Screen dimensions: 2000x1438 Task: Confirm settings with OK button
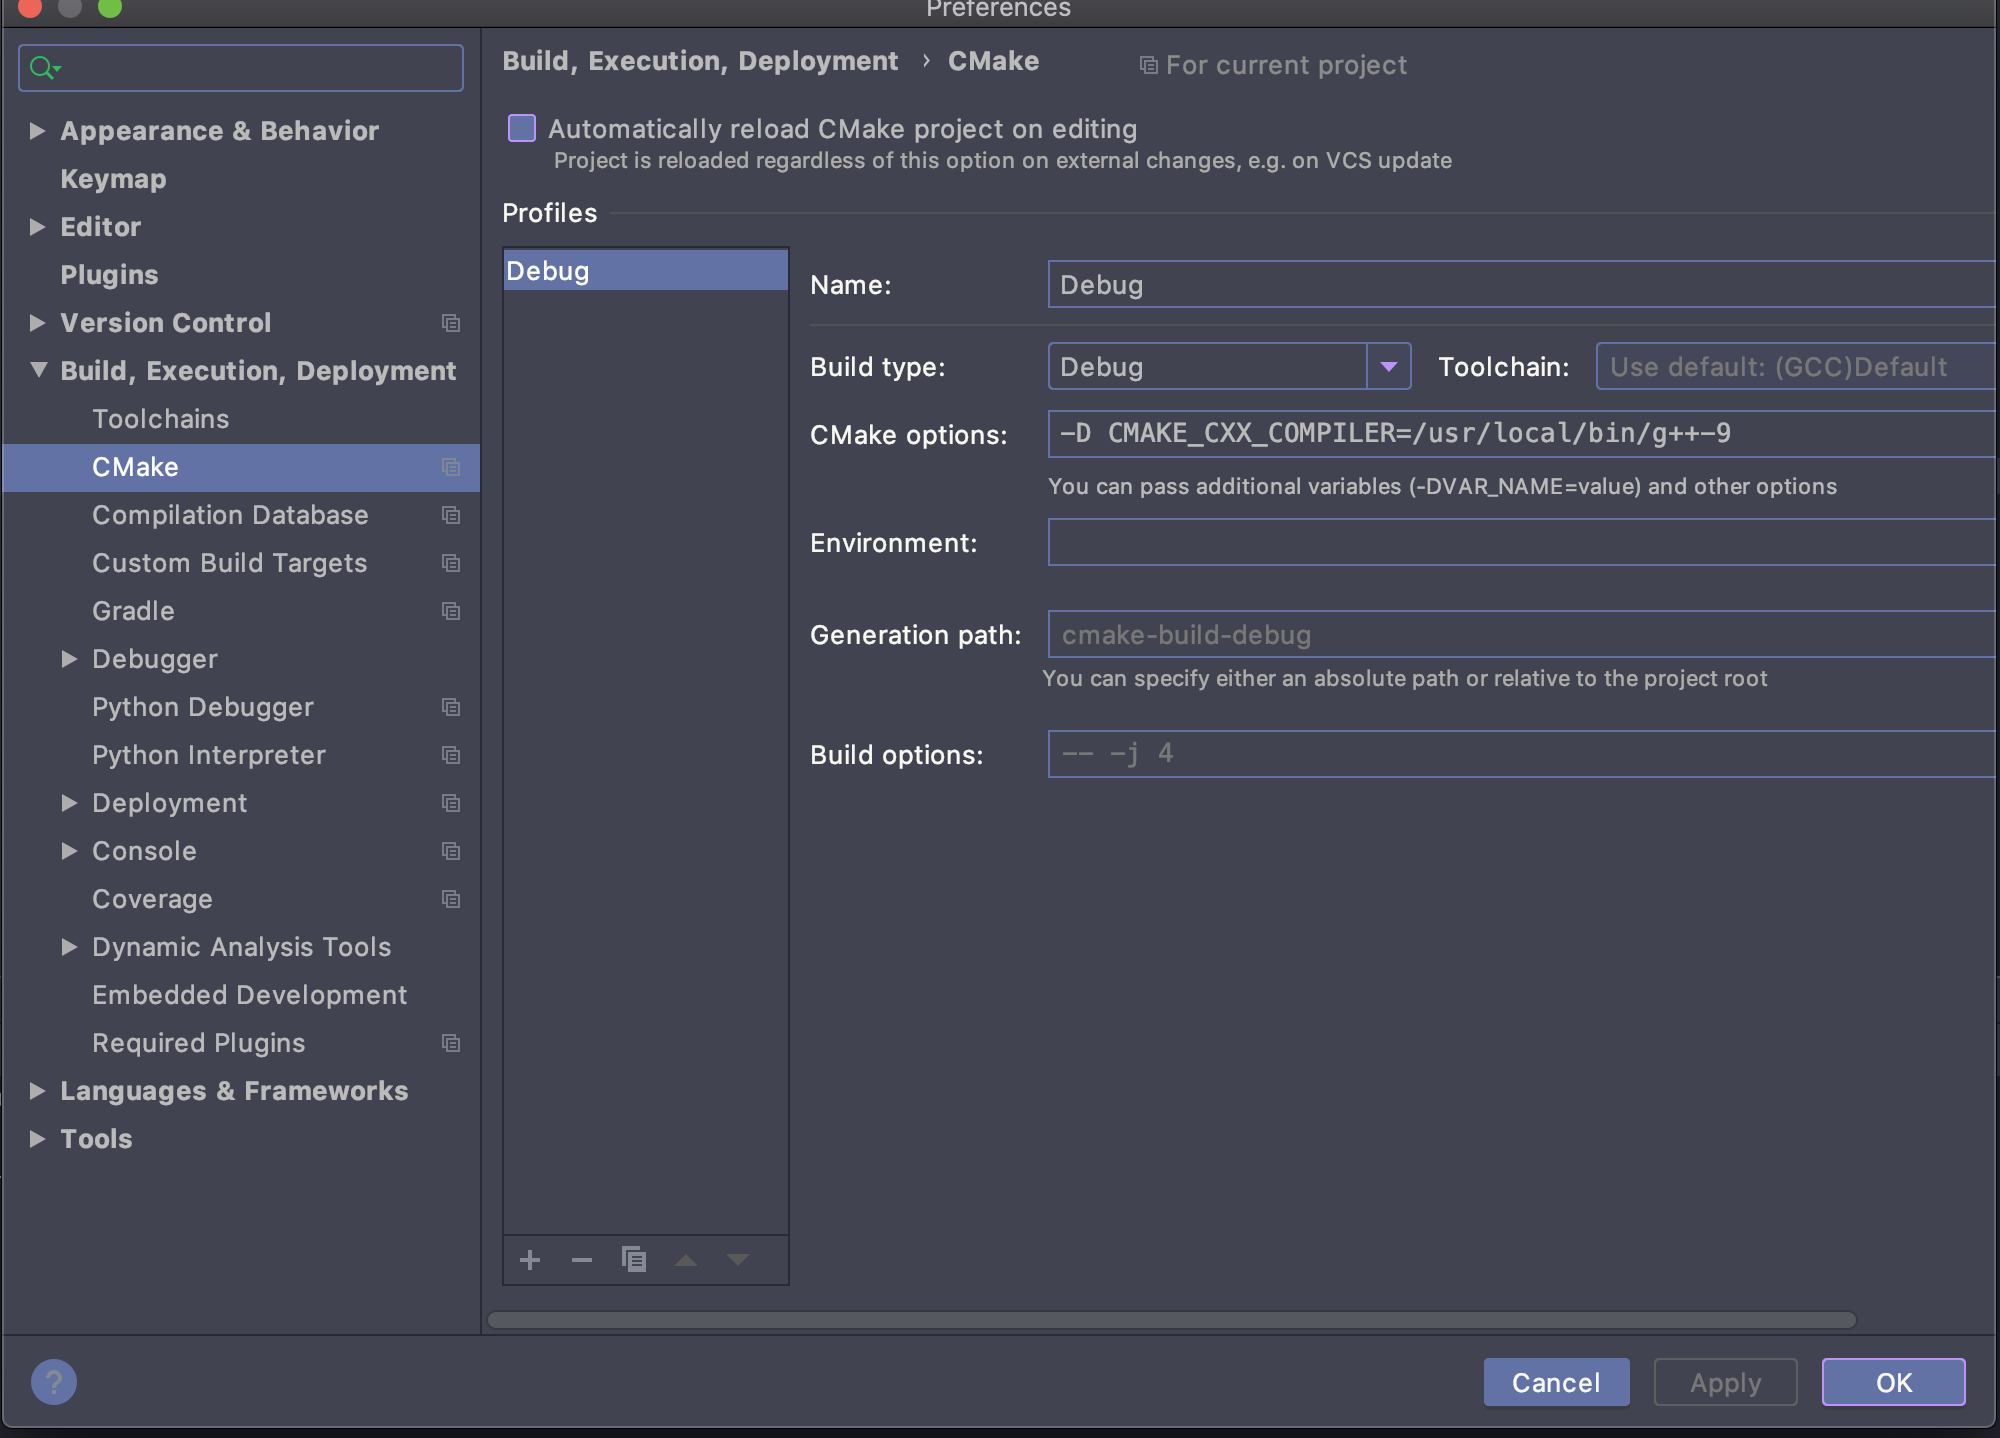[1892, 1382]
